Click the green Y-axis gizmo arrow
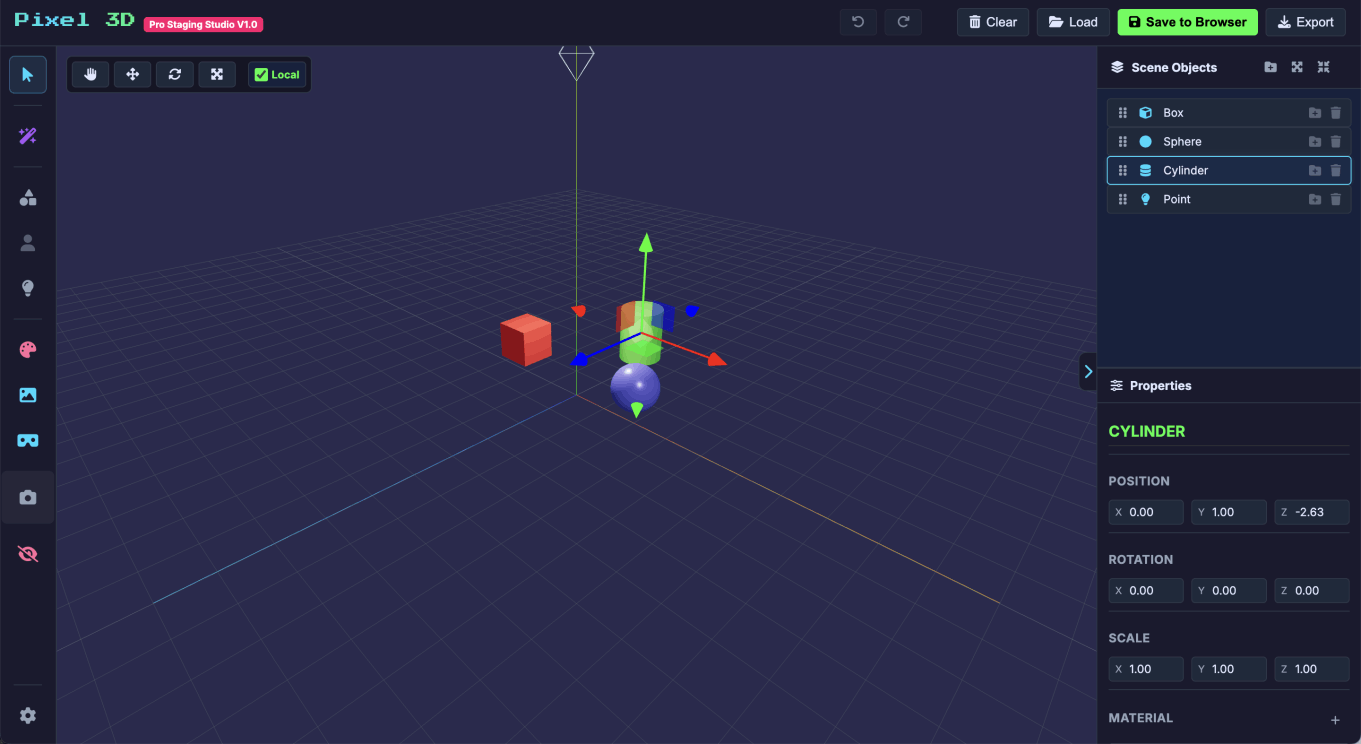This screenshot has height=744, width=1361. (x=646, y=242)
